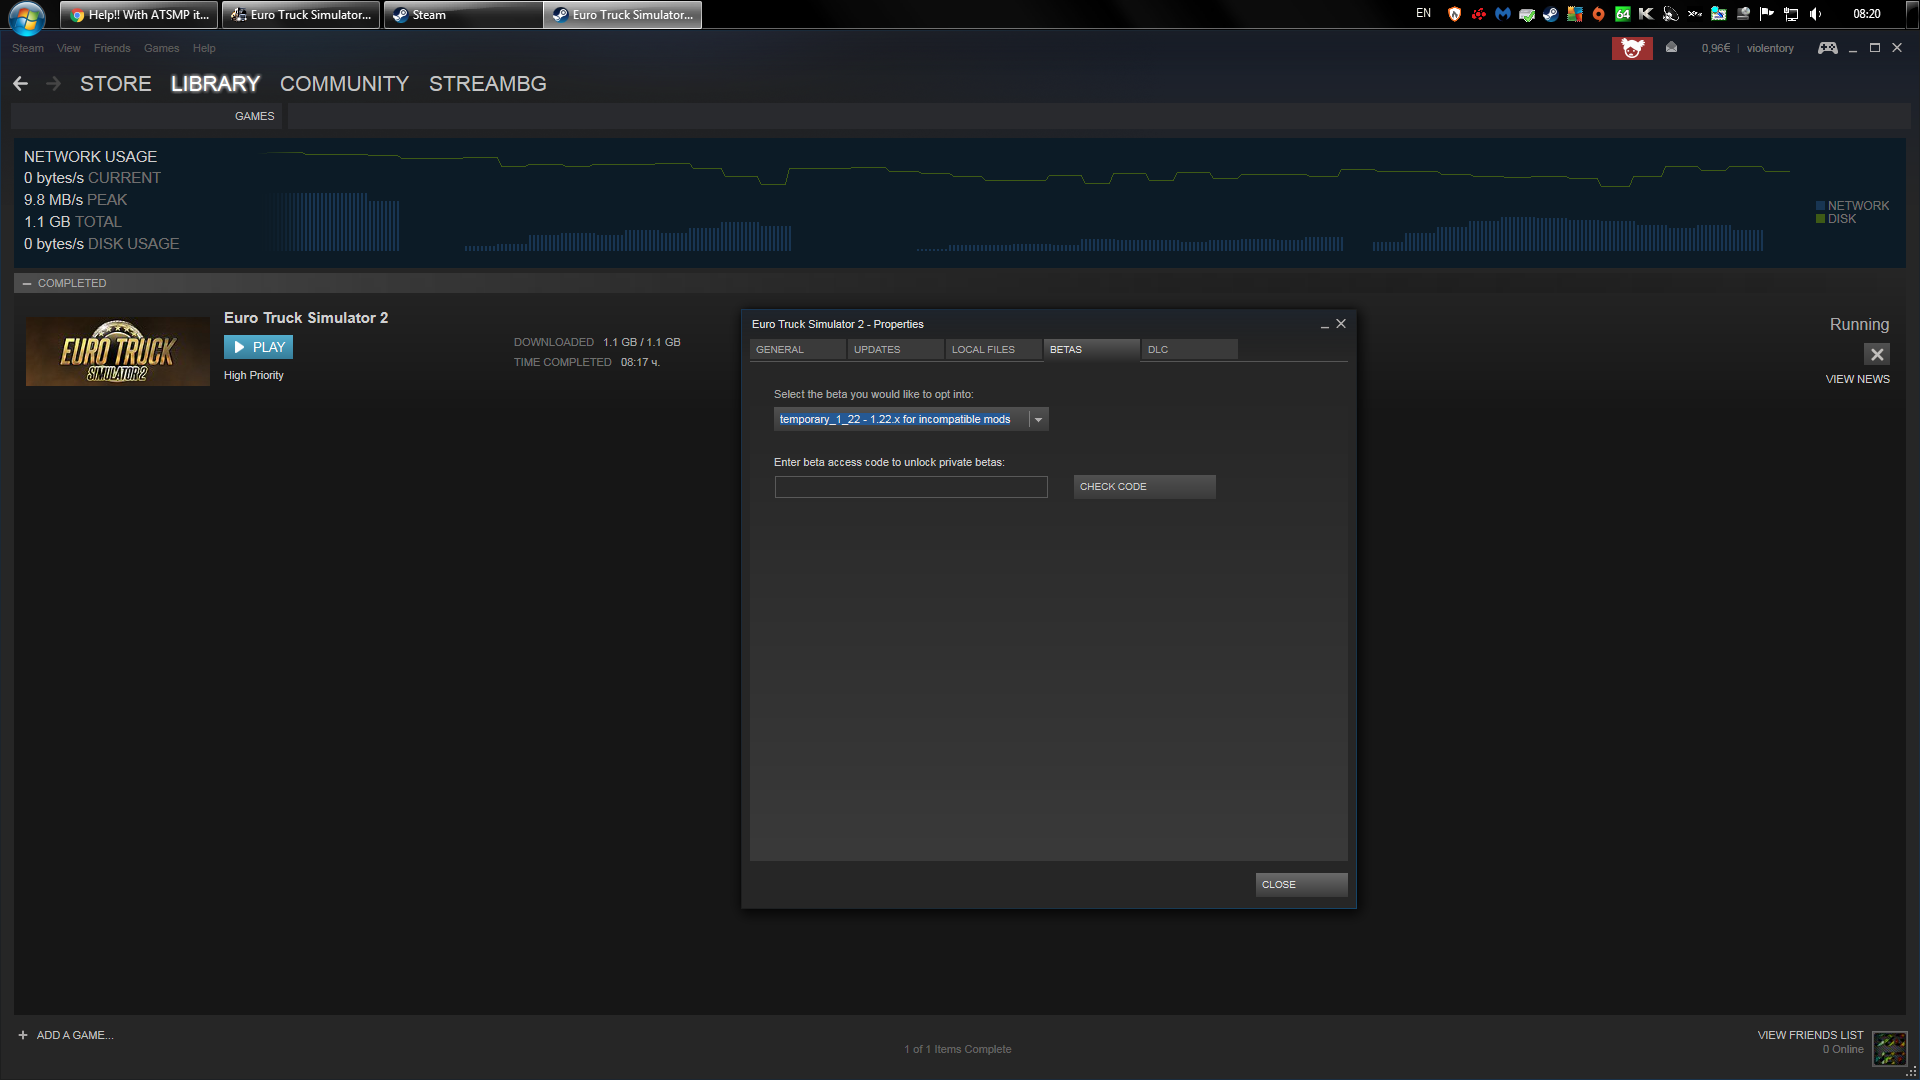Open the Friends menu
Screen dimensions: 1920x1080
[x=112, y=47]
